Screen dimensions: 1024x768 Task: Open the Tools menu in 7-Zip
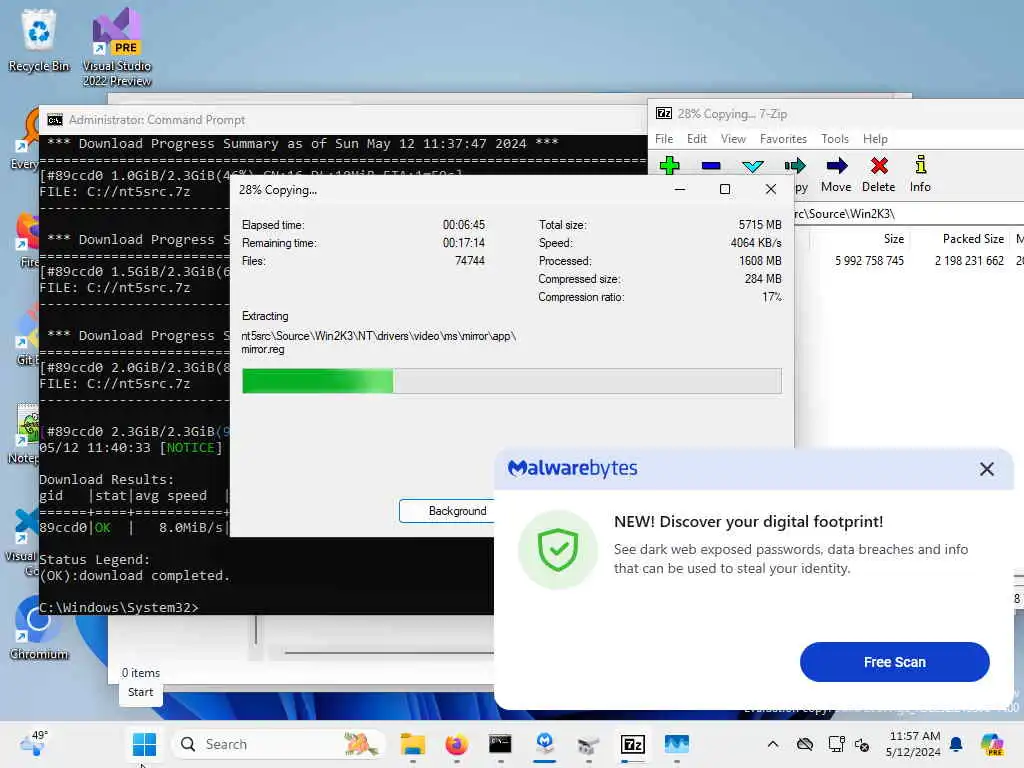[x=835, y=138]
